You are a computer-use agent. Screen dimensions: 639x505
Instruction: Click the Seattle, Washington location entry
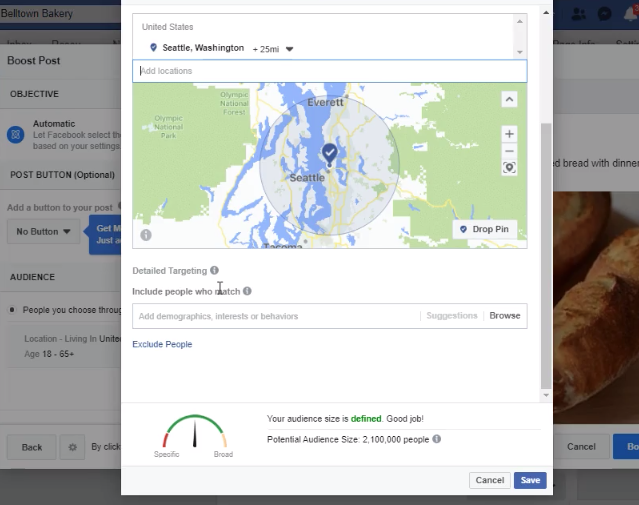203,48
